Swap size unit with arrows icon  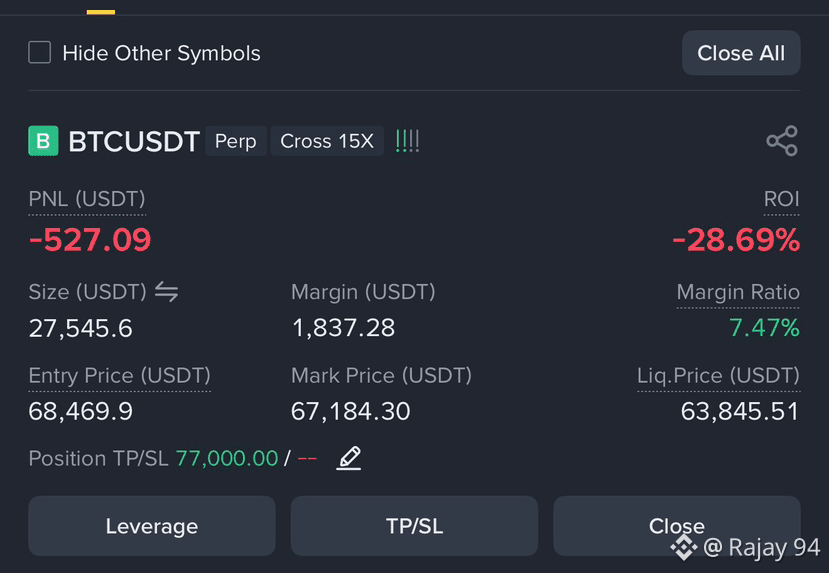(x=167, y=292)
